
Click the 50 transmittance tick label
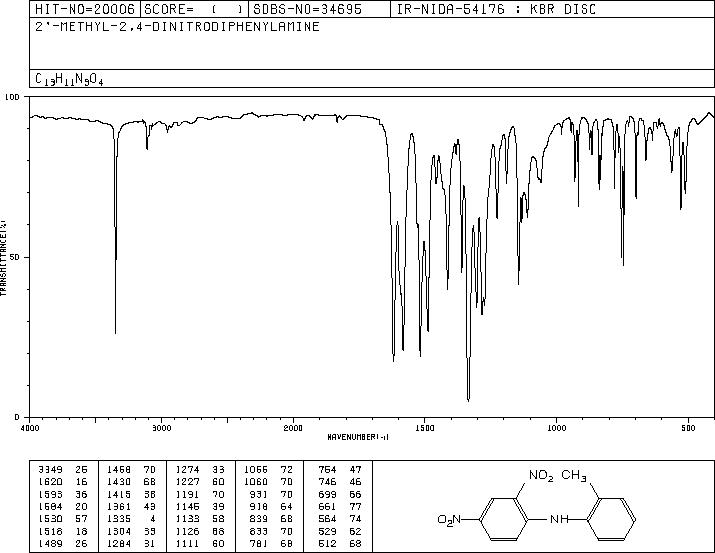[16, 257]
